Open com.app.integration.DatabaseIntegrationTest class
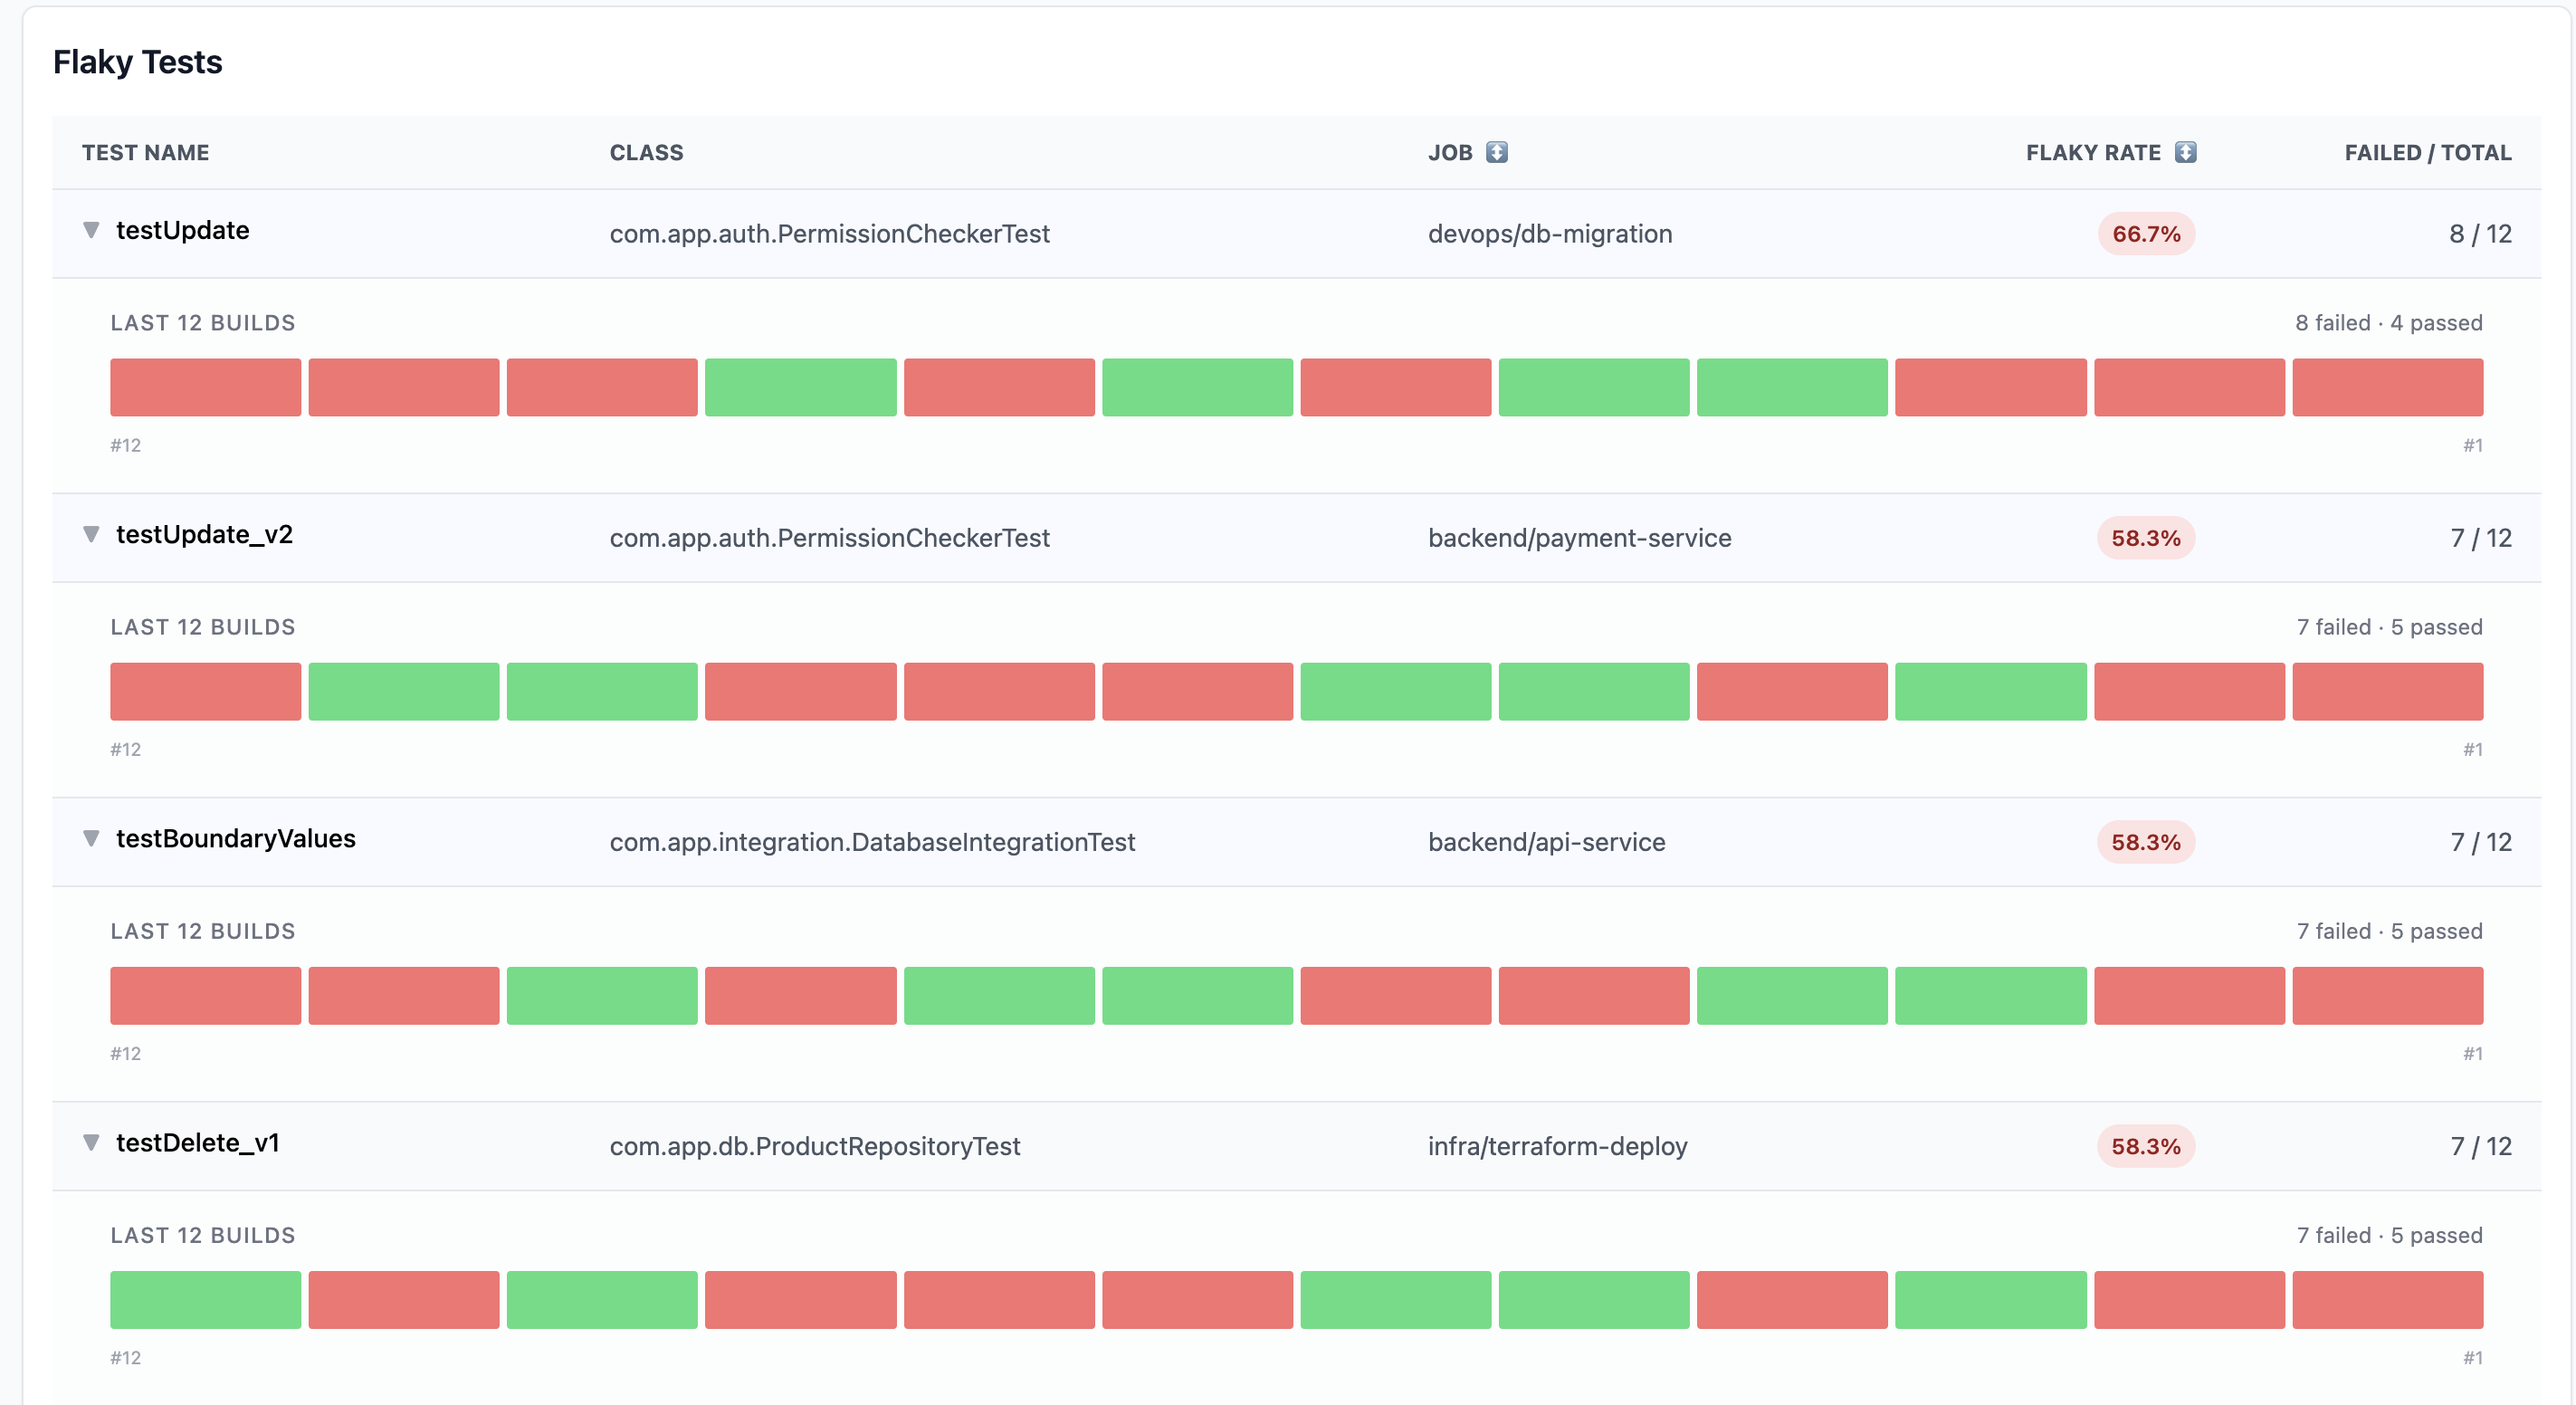Screen dimensions: 2576x1405 (x=872, y=842)
